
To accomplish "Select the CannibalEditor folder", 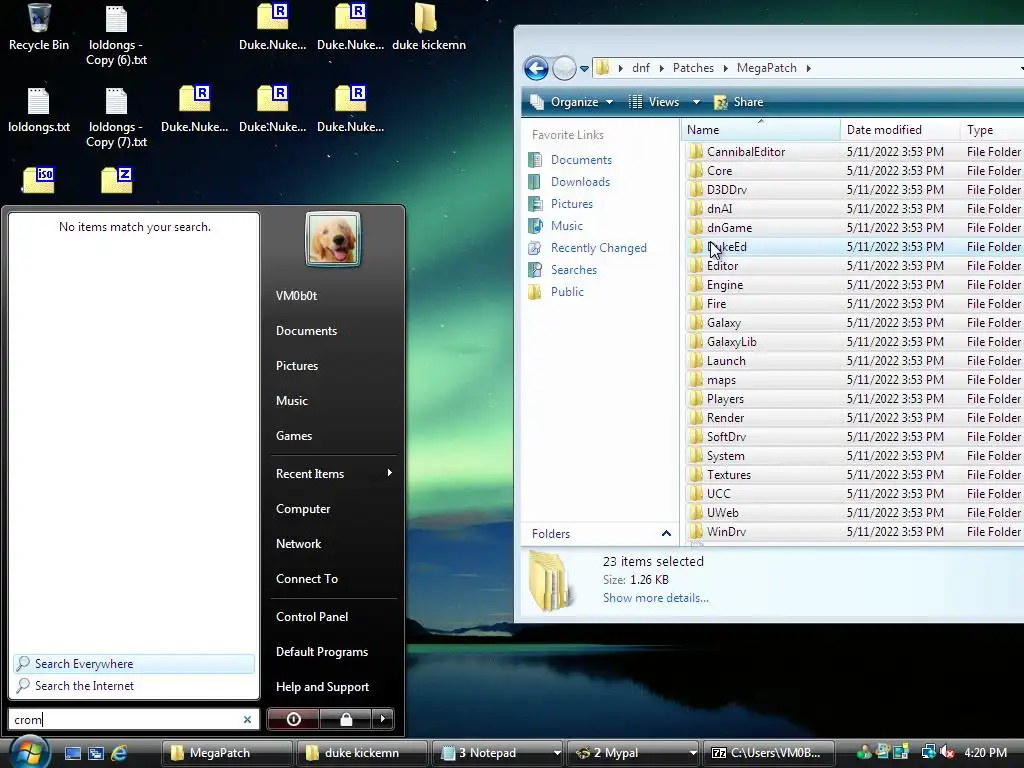I will pyautogui.click(x=746, y=152).
